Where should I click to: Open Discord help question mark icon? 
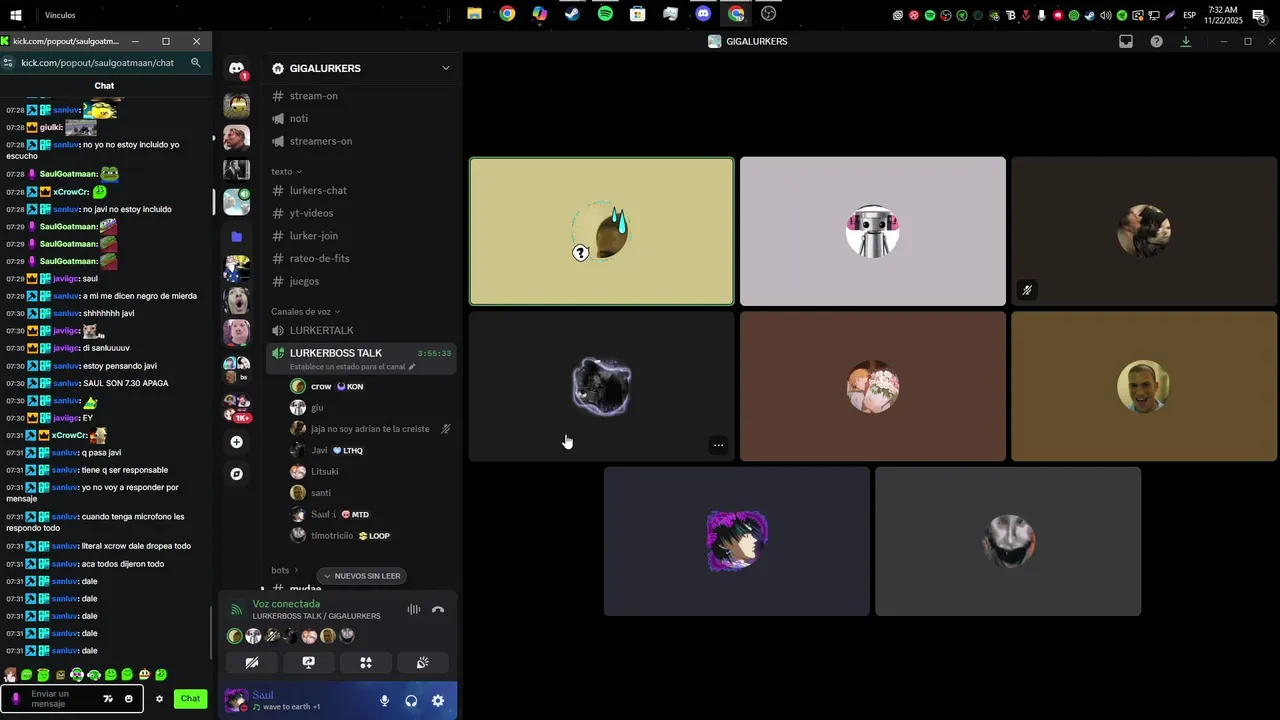click(1156, 41)
